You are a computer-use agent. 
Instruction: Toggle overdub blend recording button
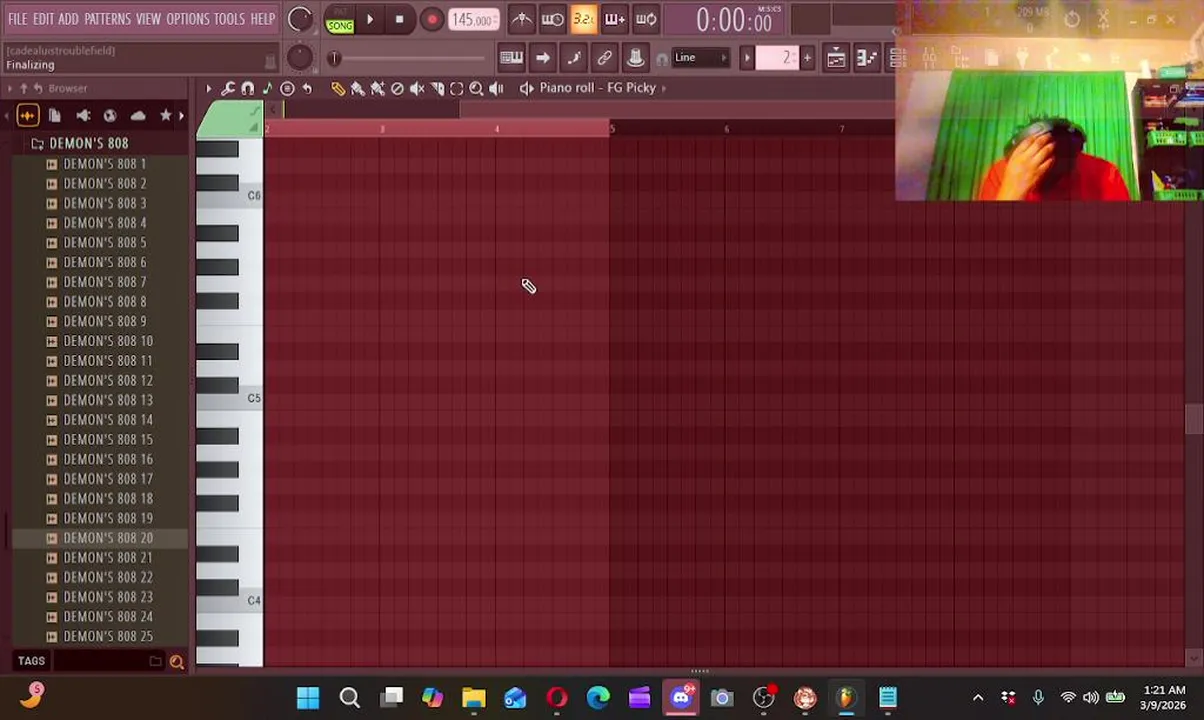click(615, 19)
